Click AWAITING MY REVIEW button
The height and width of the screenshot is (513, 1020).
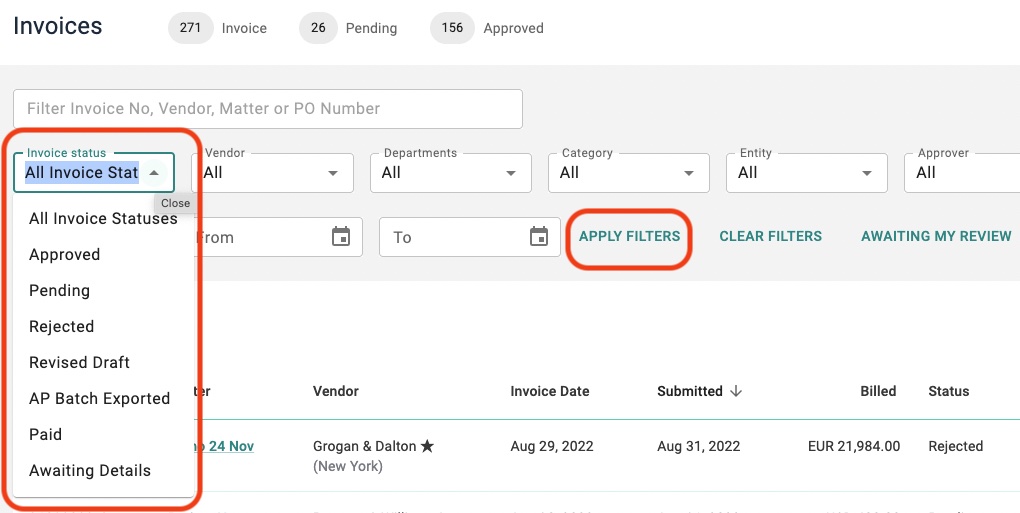click(936, 237)
